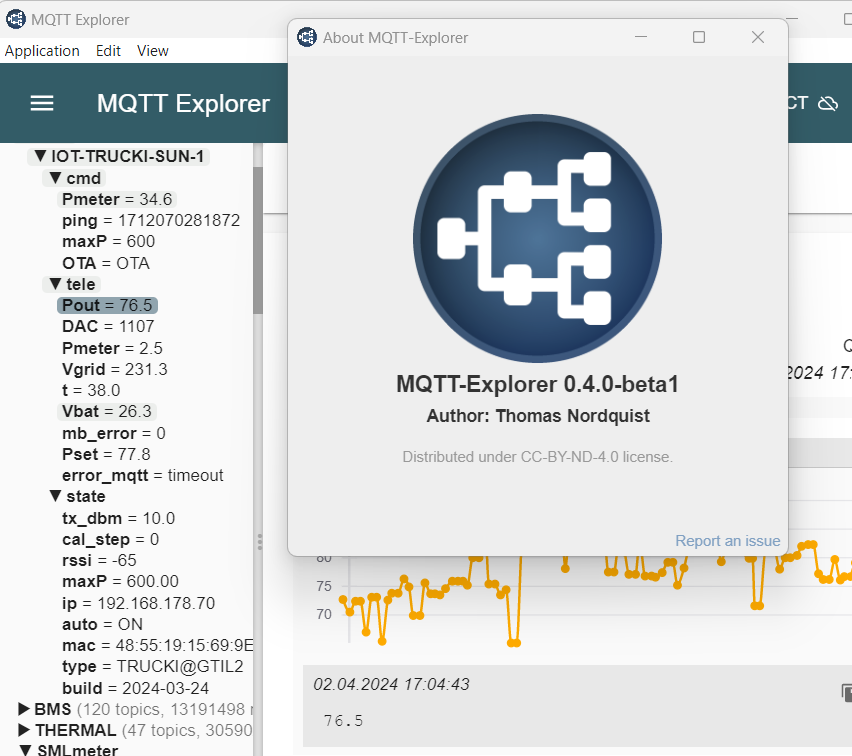Click the MQTT Explorer logo in About dialog
The image size is (852, 756).
click(537, 238)
